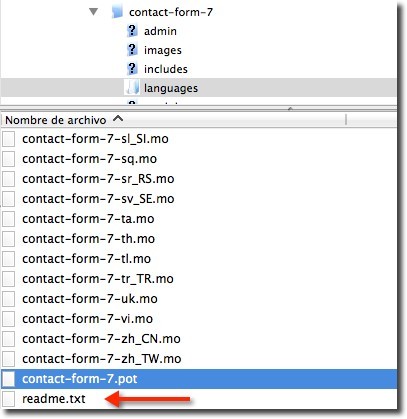Collapse the contact-form-7 folder tree
The height and width of the screenshot is (419, 407).
coord(94,12)
